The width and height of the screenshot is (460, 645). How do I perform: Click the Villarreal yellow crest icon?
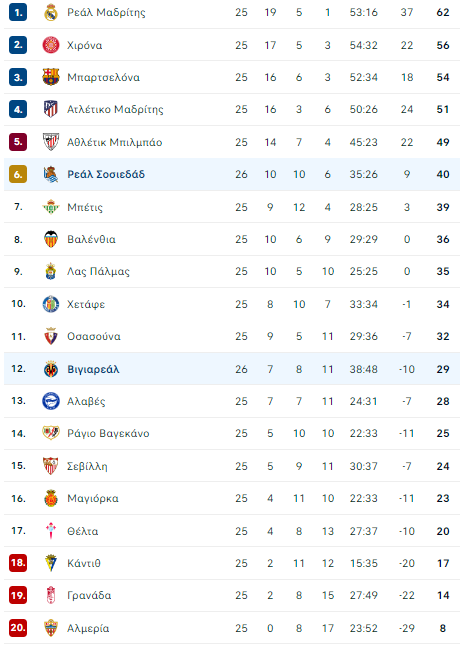(51, 369)
